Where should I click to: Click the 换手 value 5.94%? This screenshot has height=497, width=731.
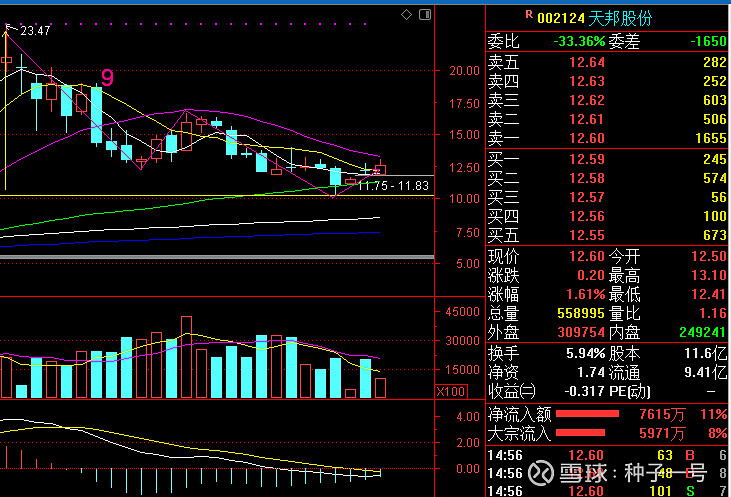(585, 354)
